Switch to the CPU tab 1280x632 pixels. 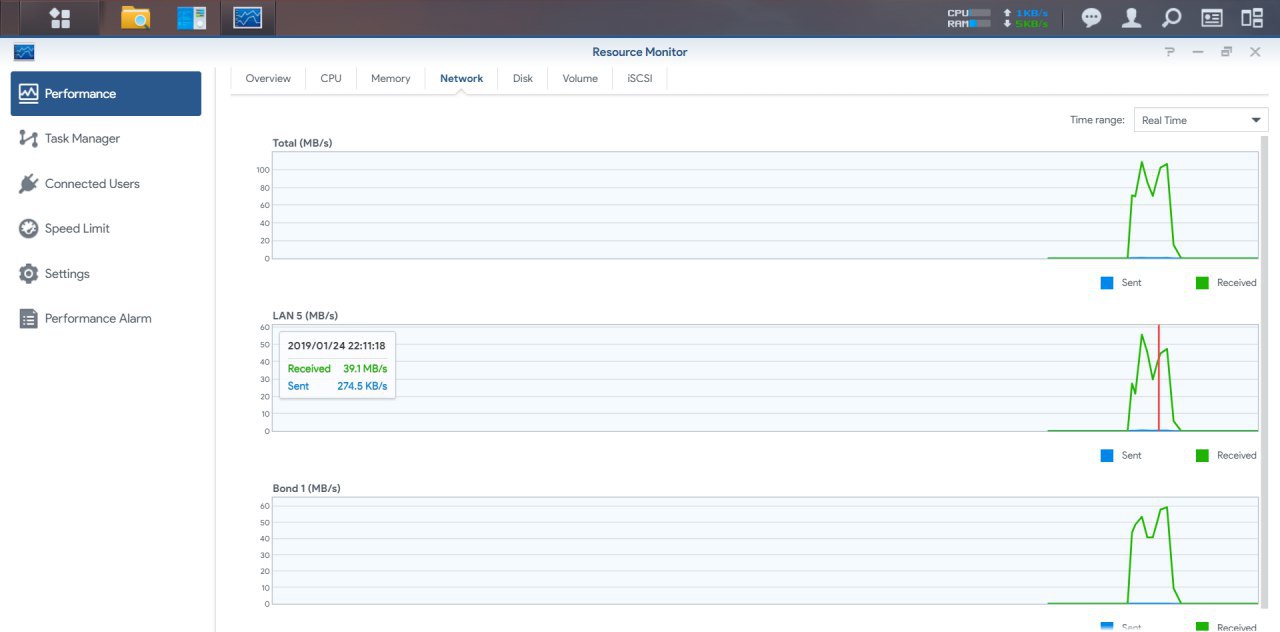tap(331, 78)
